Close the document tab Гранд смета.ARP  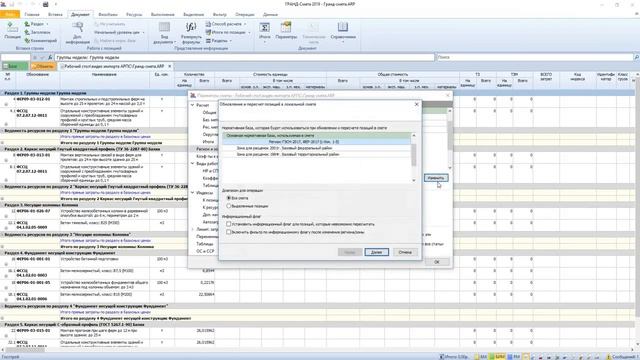[170, 66]
